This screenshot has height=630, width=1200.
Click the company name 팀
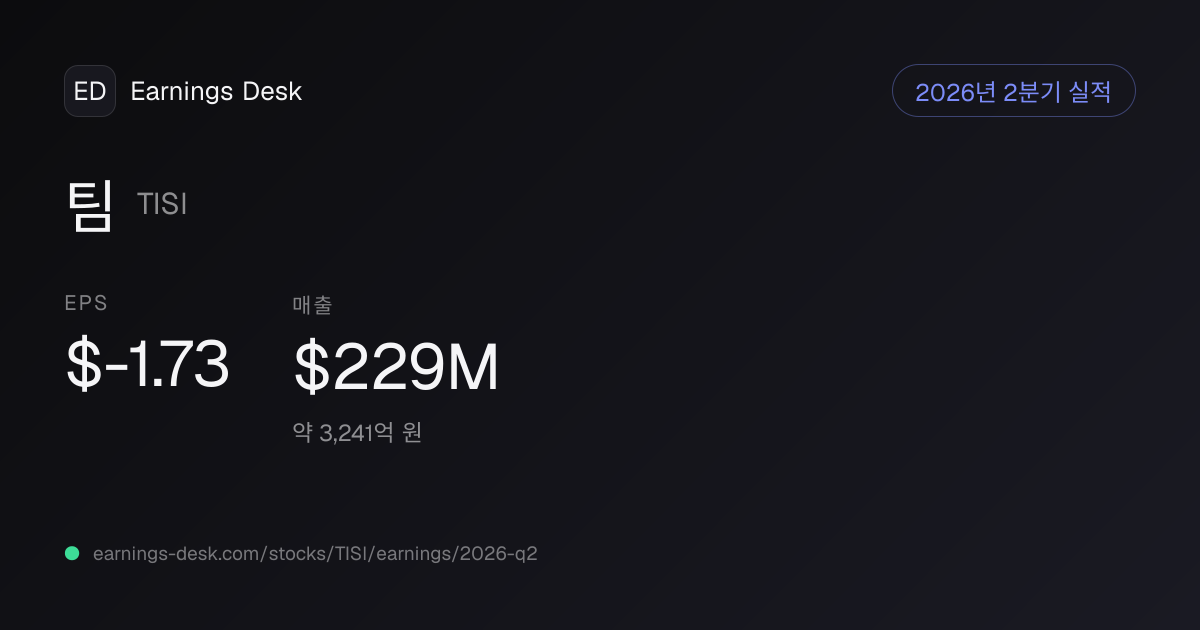pos(90,204)
